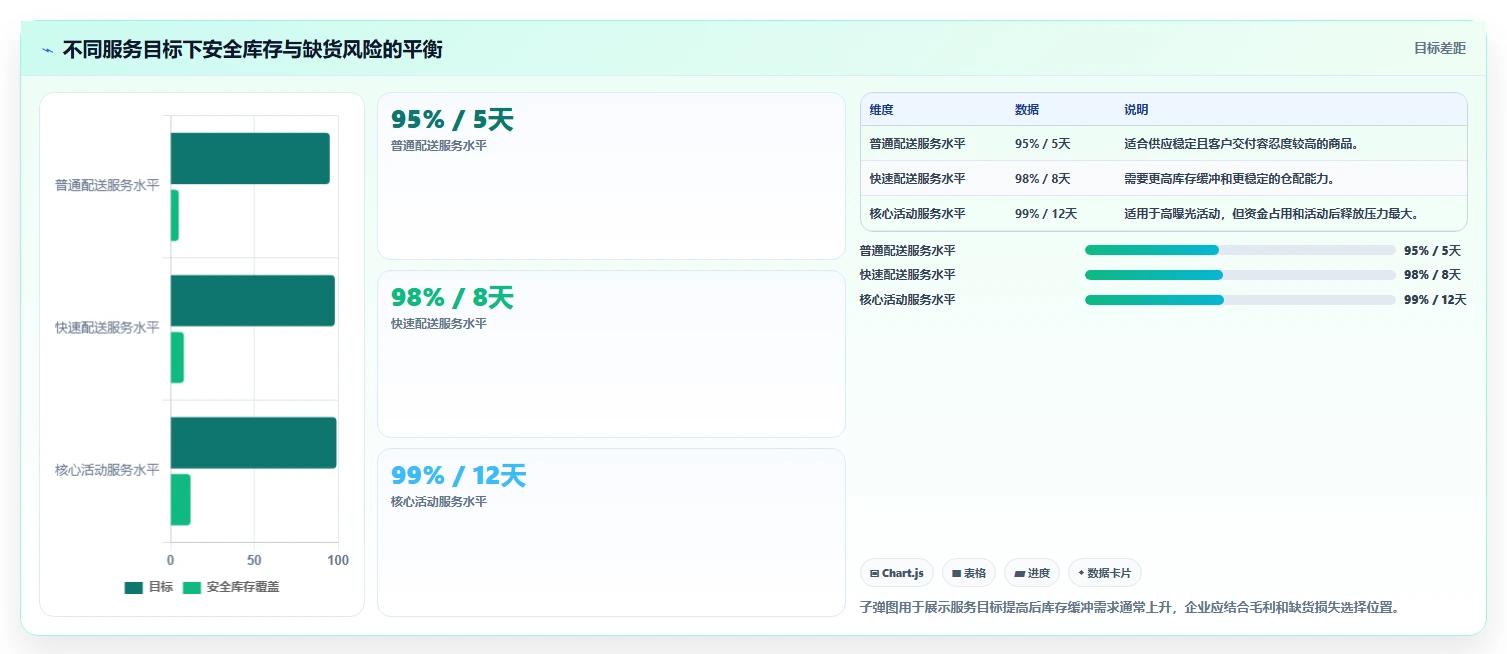Image resolution: width=1507 pixels, height=654 pixels.
Task: Select the 表格 tag chip
Action: pos(969,573)
